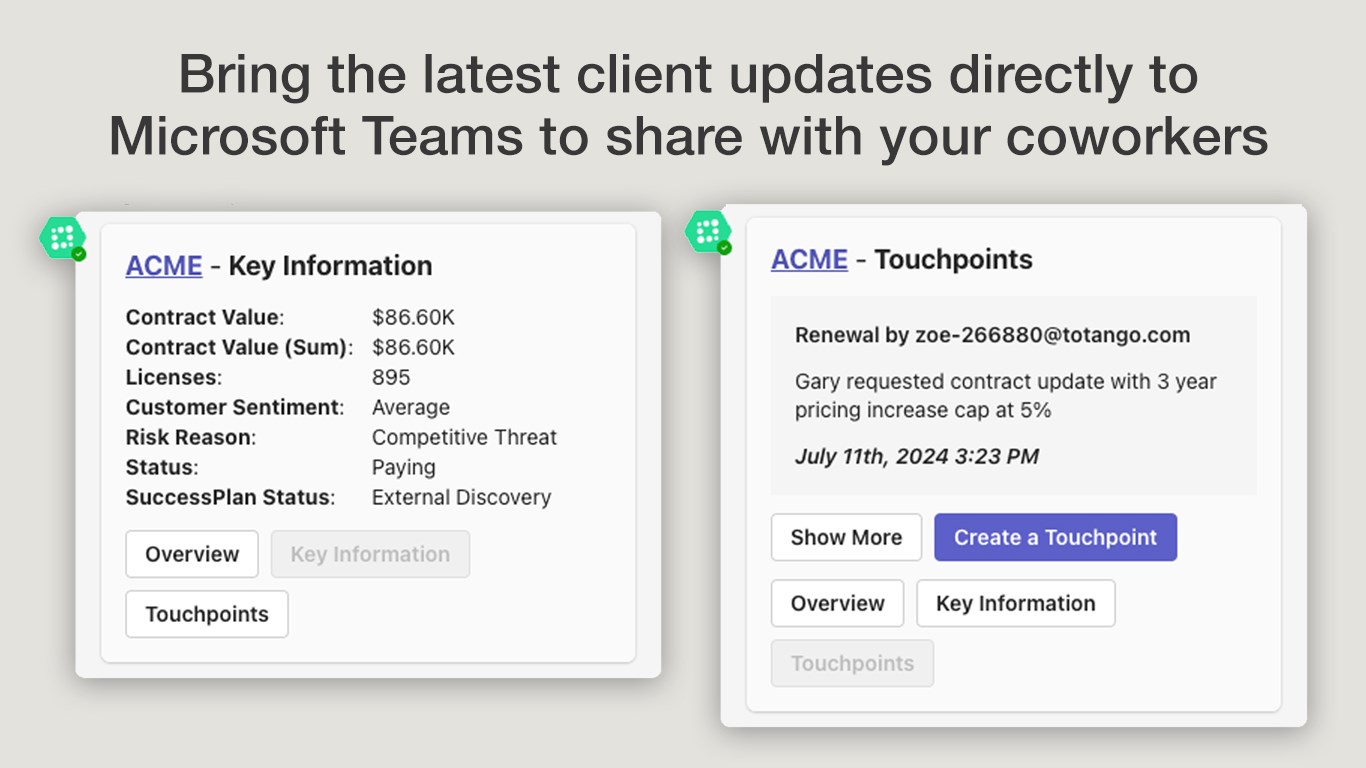Expand the touchpoint list with Show More
1366x768 pixels.
[x=846, y=537]
